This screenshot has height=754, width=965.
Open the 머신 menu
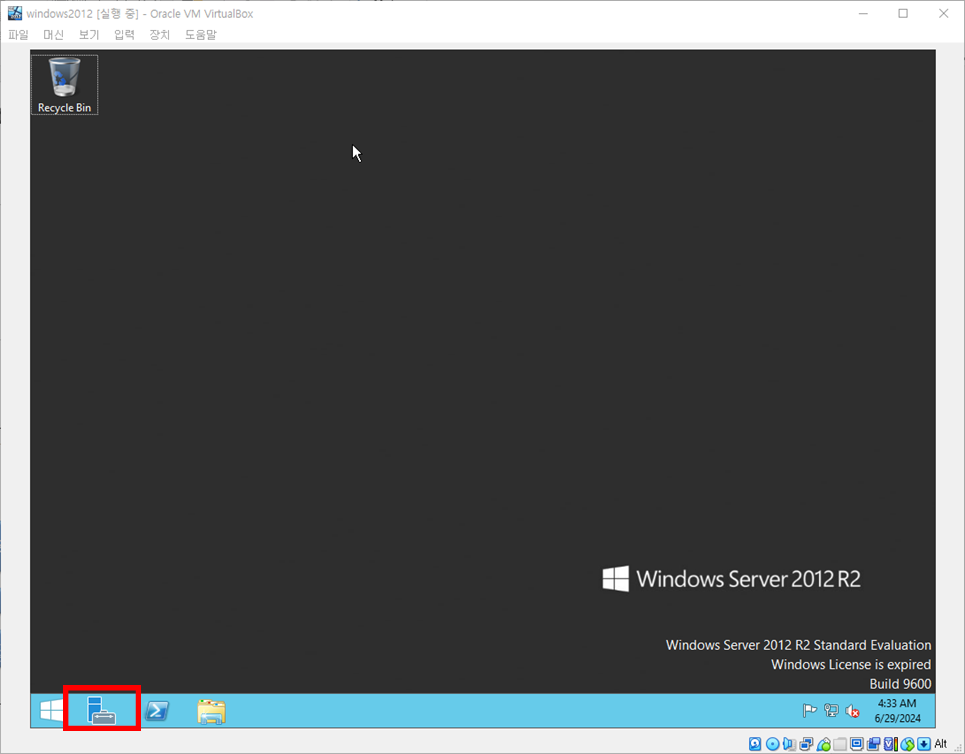(54, 34)
